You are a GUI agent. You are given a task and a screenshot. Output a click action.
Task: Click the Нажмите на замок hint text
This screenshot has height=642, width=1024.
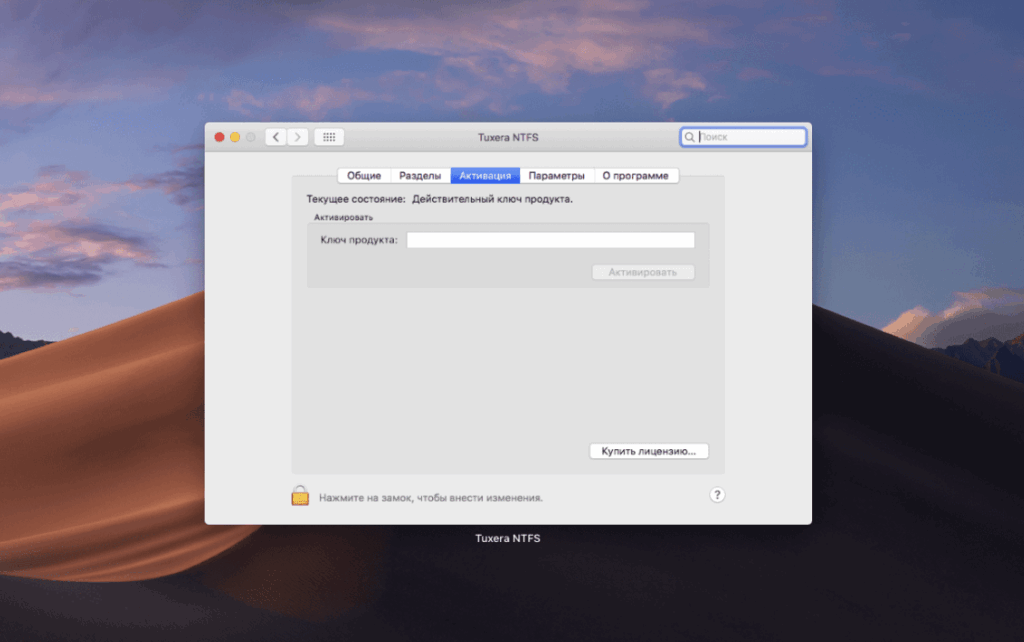tap(431, 498)
